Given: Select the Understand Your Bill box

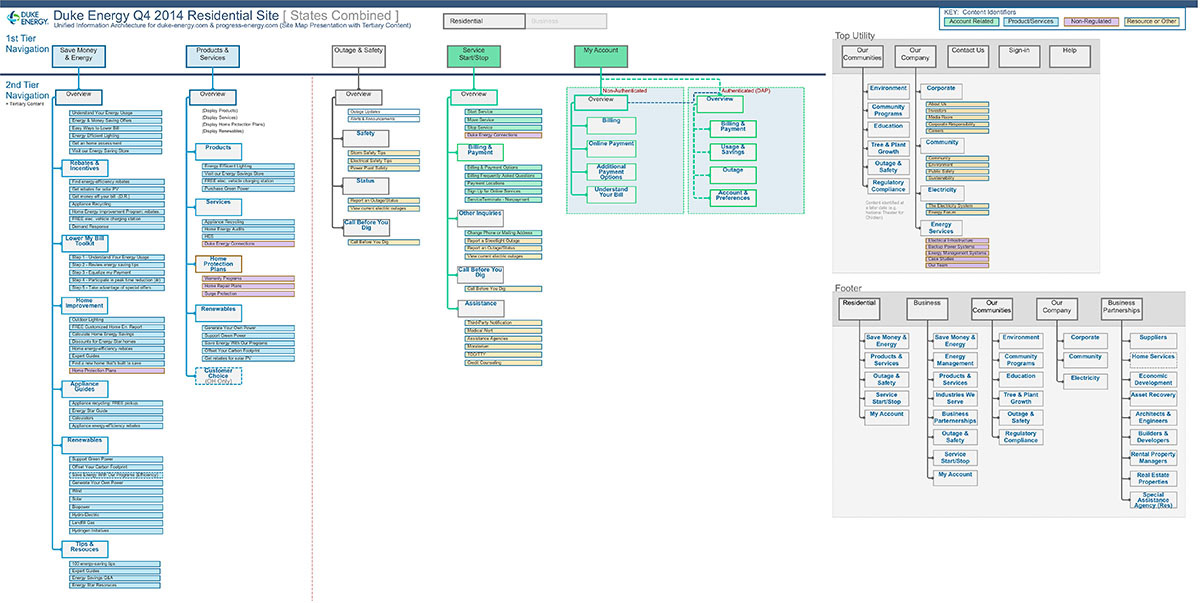Looking at the screenshot, I should pyautogui.click(x=611, y=194).
